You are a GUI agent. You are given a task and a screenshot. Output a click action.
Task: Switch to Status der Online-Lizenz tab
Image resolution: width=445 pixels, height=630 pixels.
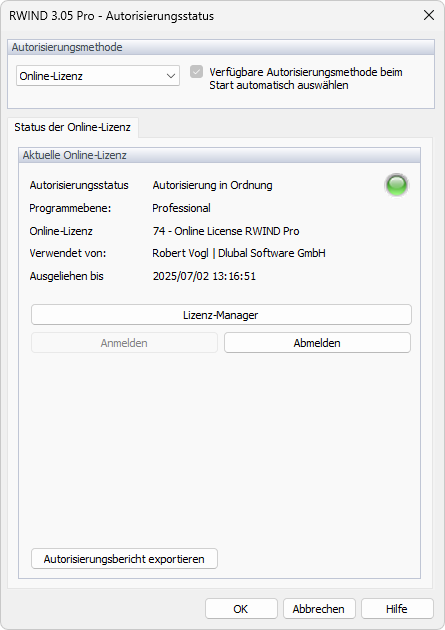pos(73,127)
